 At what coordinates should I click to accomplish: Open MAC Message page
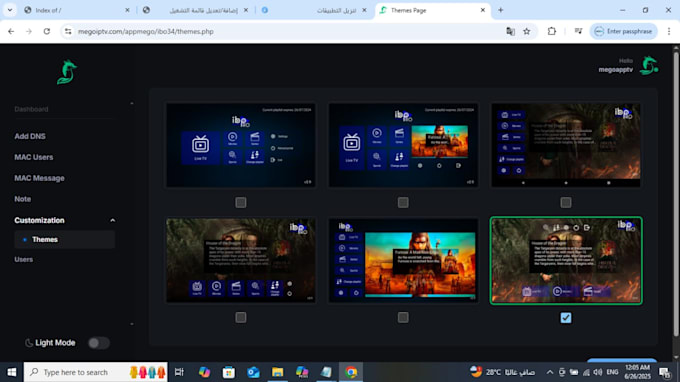(39, 178)
